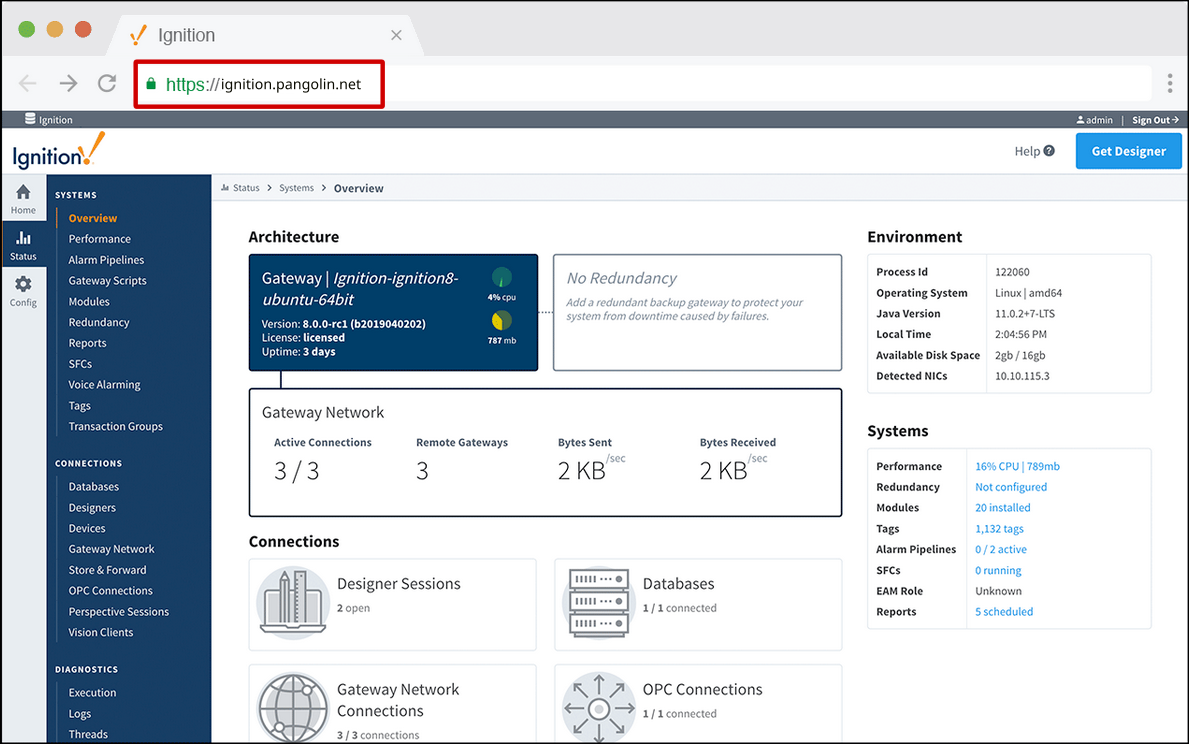Click the 1,132 tags link
The width and height of the screenshot is (1189, 744).
(x=999, y=529)
